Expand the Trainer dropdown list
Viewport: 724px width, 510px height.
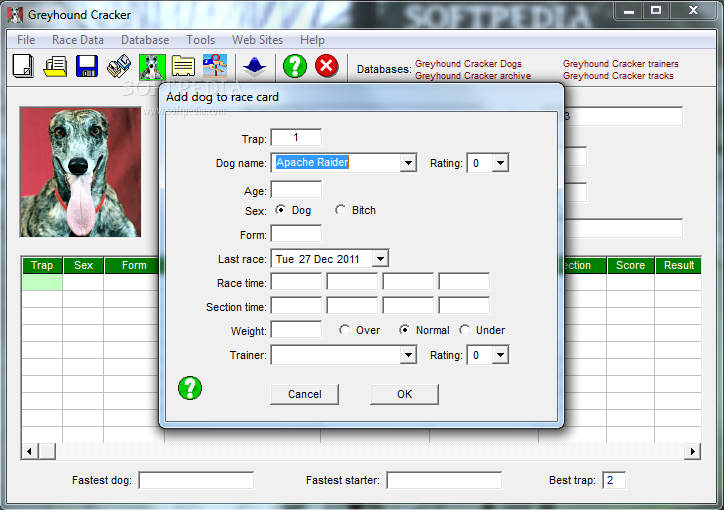(408, 355)
